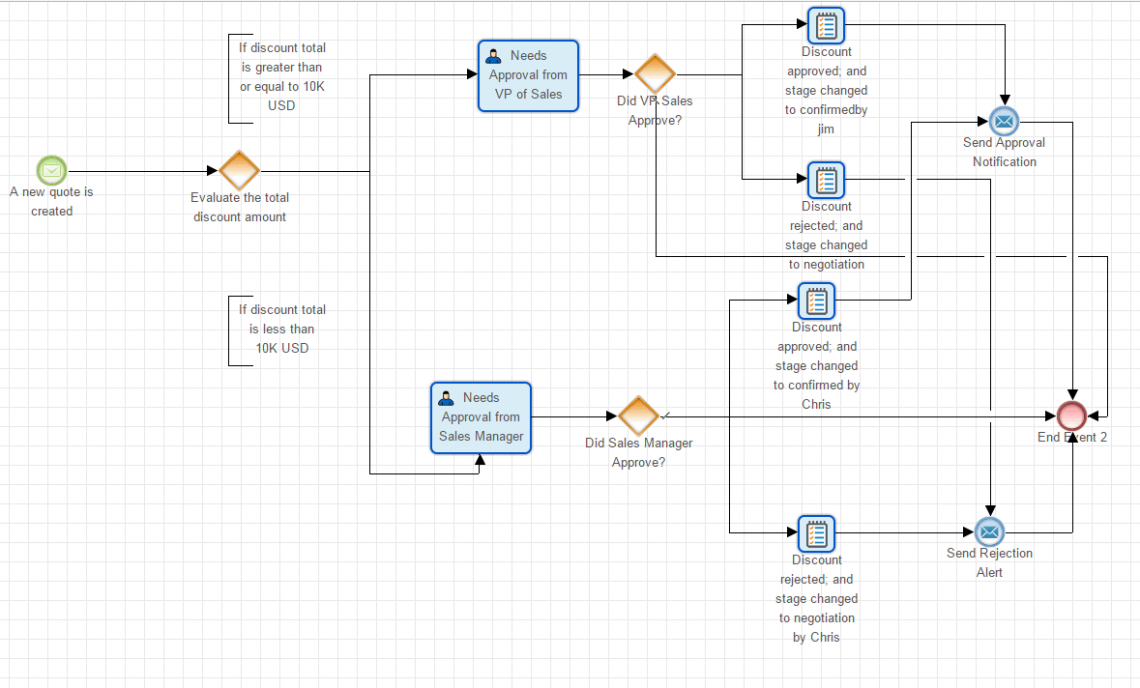Select the Send Approval Notification message icon
1140x688 pixels.
1004,120
